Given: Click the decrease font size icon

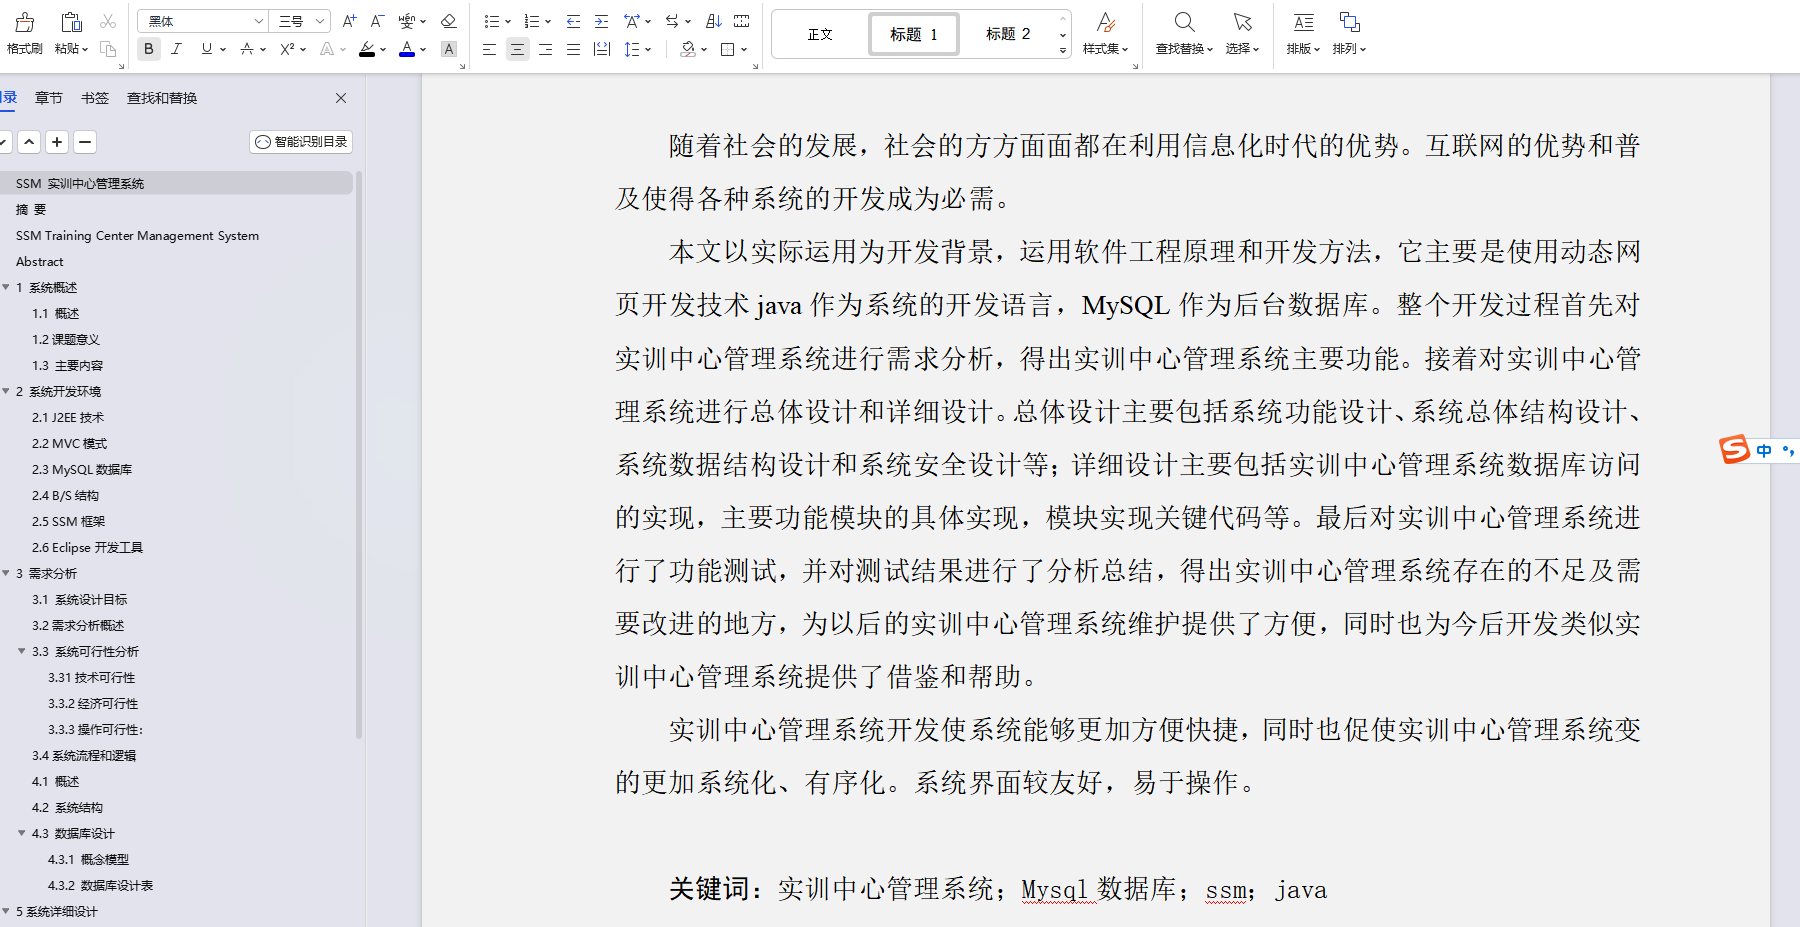Looking at the screenshot, I should click(377, 21).
